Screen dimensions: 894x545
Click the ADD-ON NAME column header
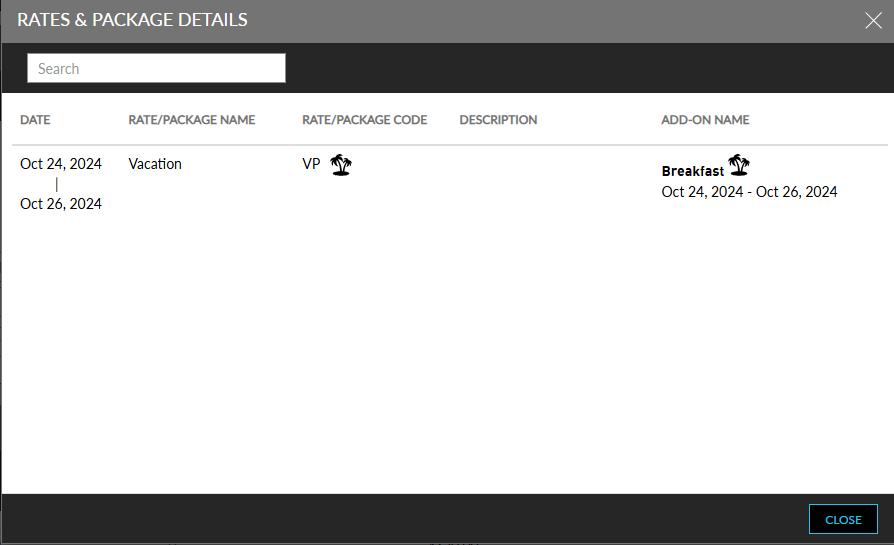(705, 120)
